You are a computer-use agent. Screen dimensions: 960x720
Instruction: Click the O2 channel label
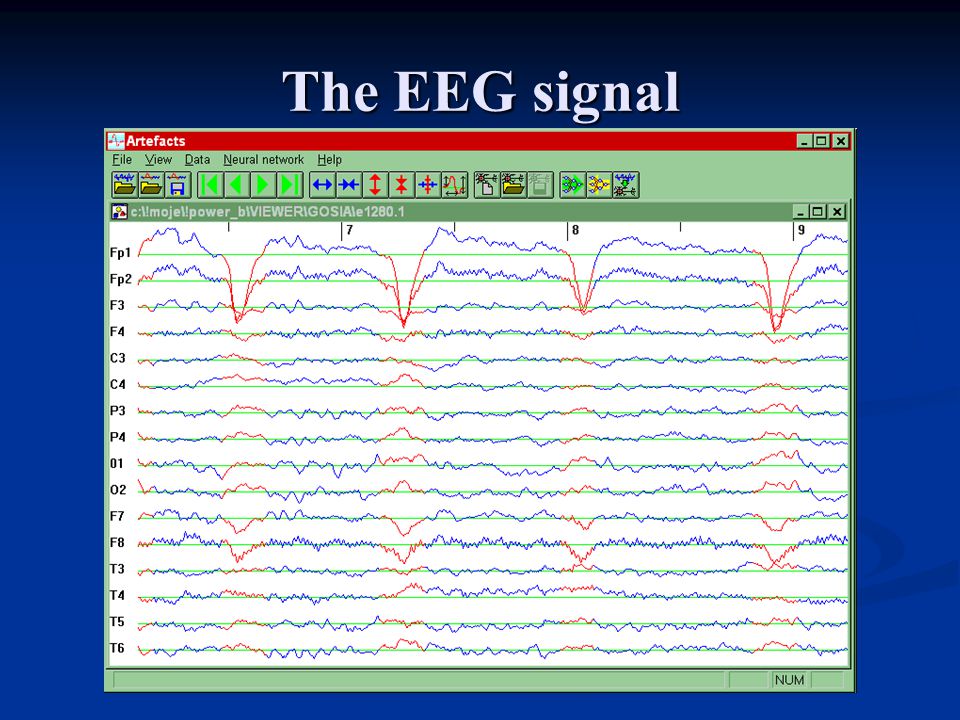tap(118, 490)
